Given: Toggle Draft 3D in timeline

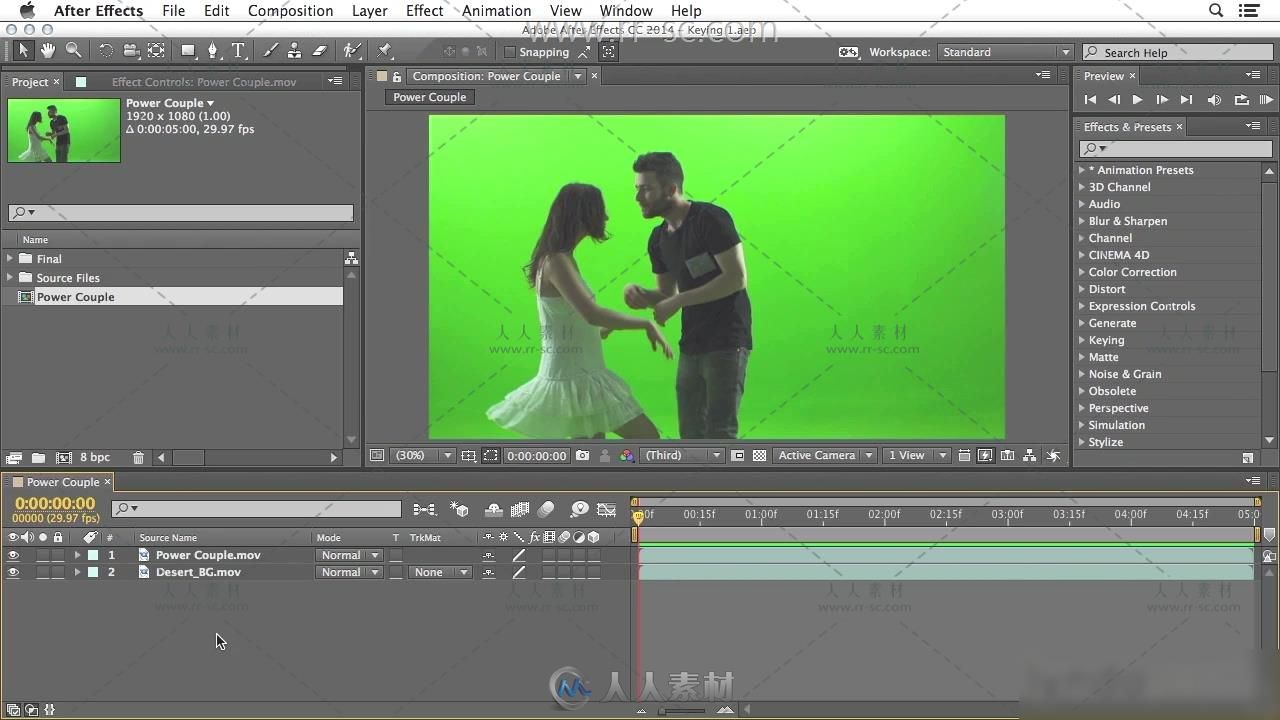Looking at the screenshot, I should (460, 510).
